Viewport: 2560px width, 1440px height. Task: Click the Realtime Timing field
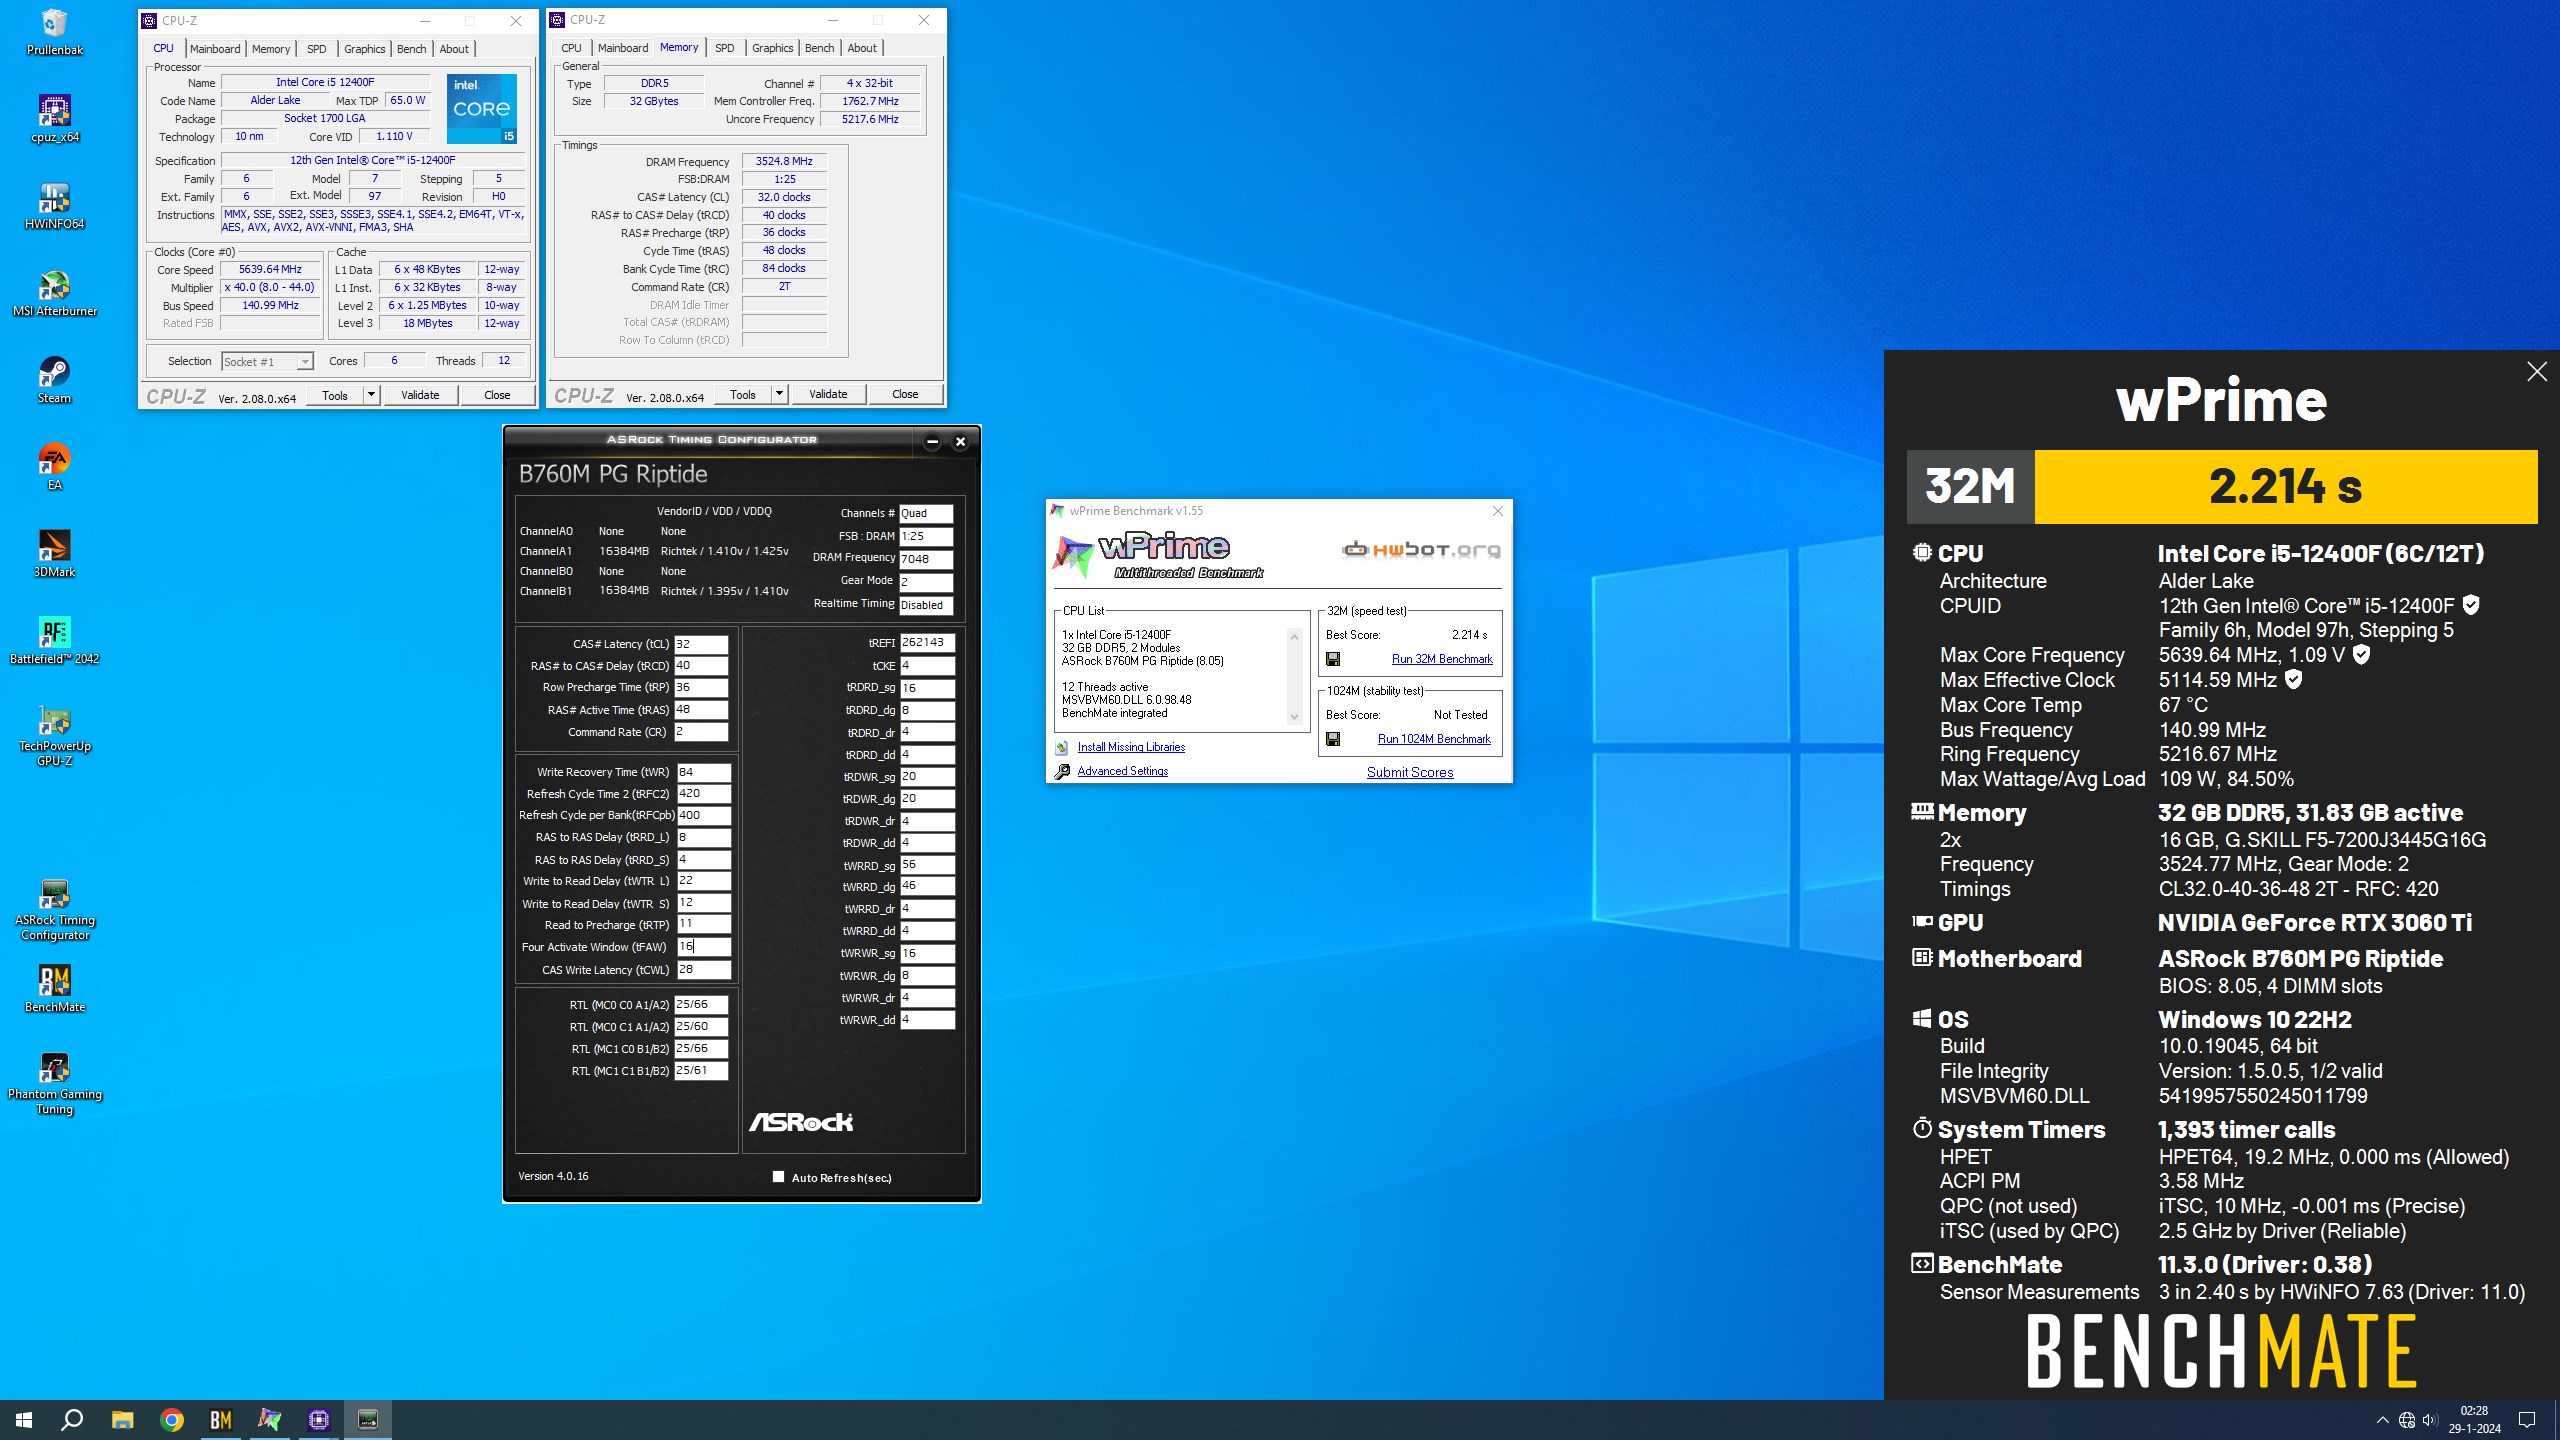click(x=926, y=605)
